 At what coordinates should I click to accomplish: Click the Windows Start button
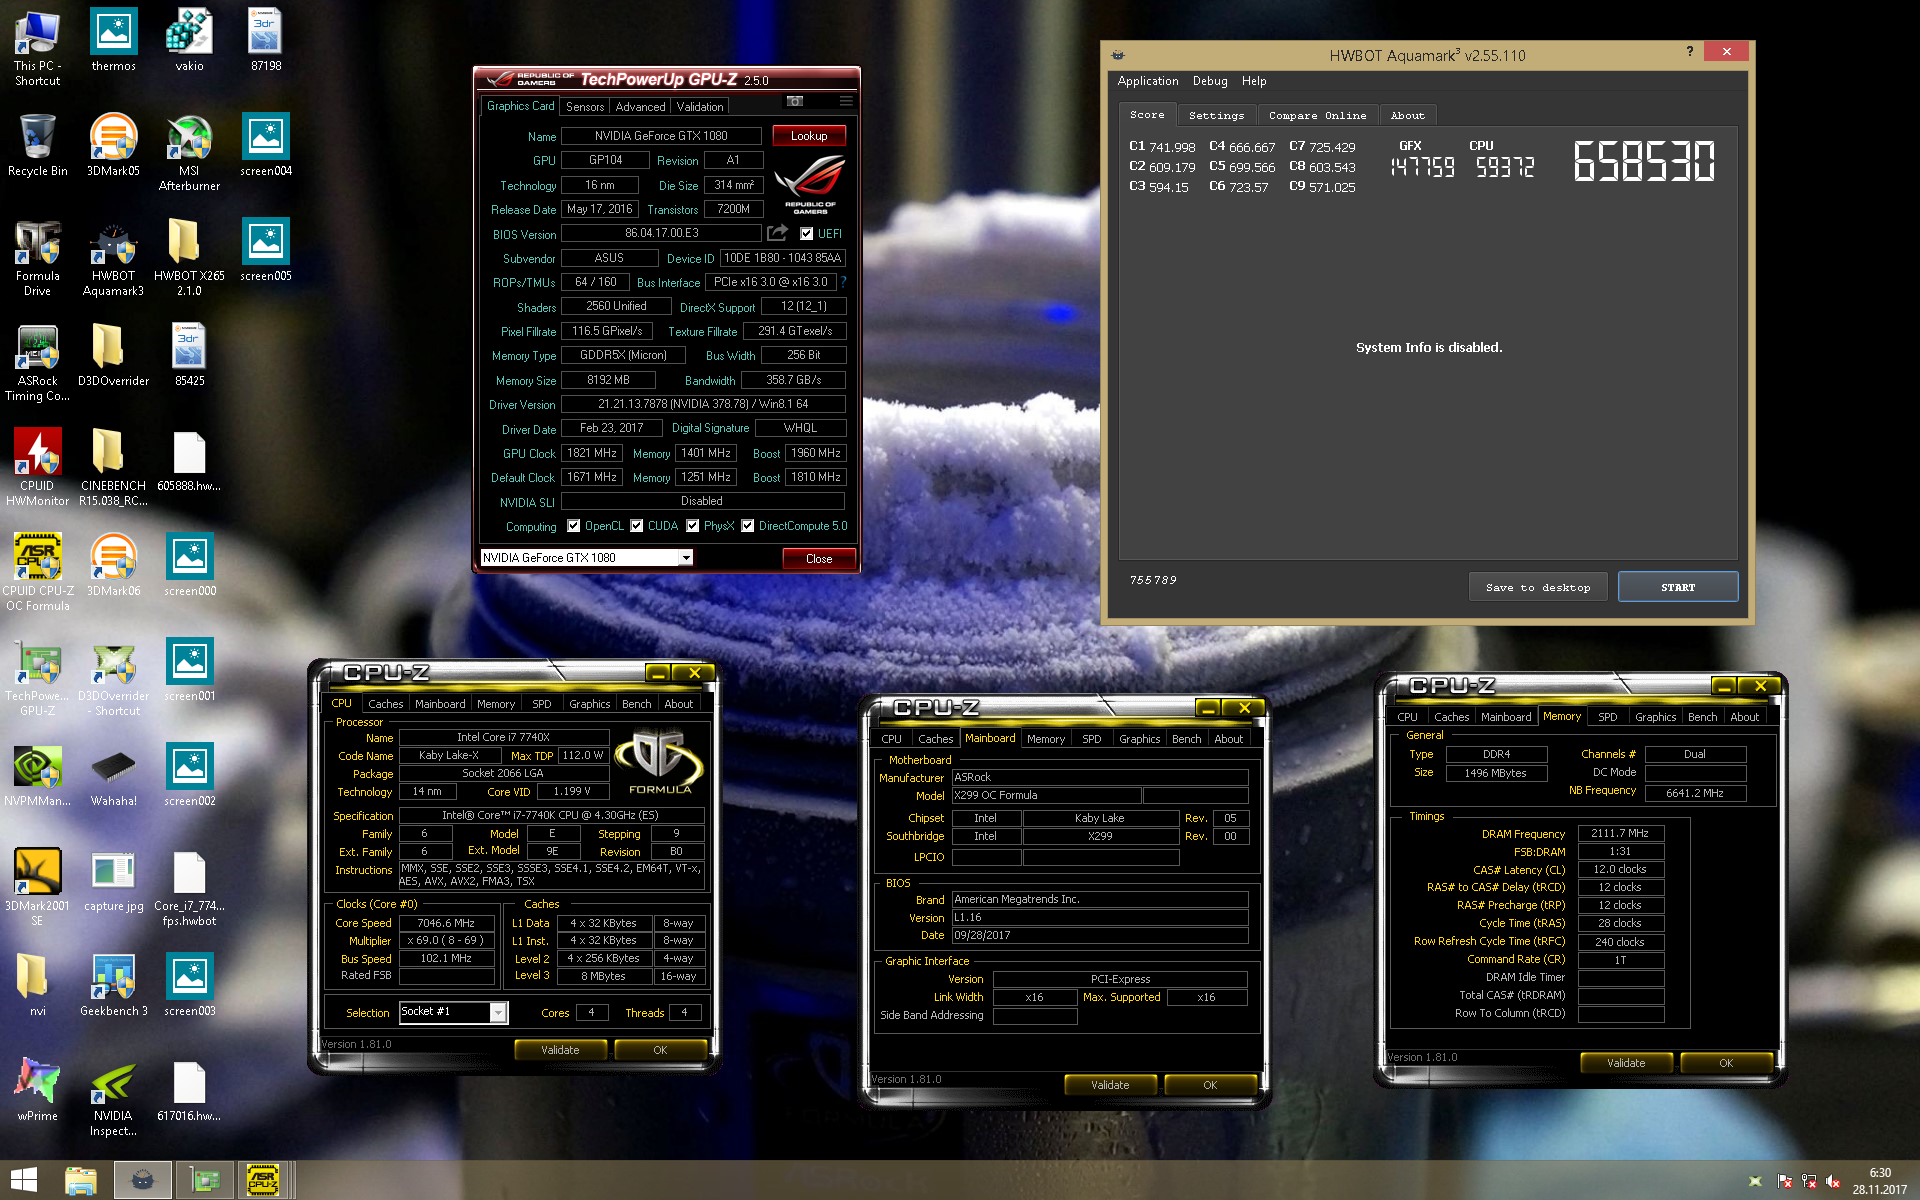(x=23, y=1180)
